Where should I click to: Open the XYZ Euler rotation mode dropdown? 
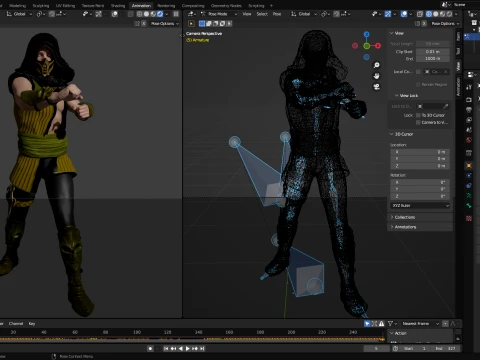coord(420,206)
